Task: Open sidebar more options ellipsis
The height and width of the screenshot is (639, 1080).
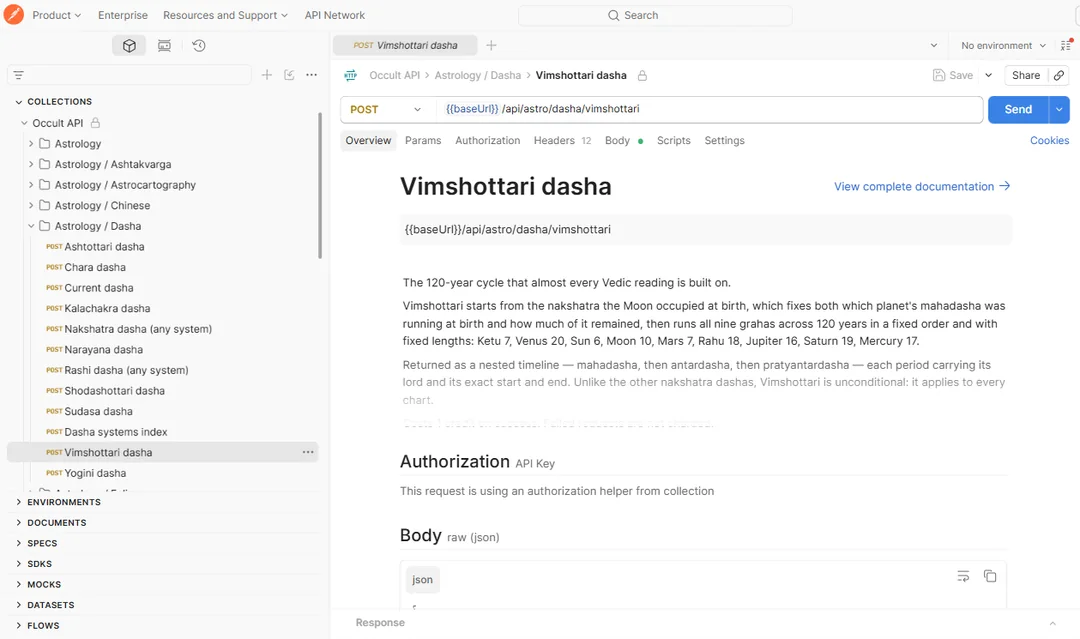Action: [311, 75]
